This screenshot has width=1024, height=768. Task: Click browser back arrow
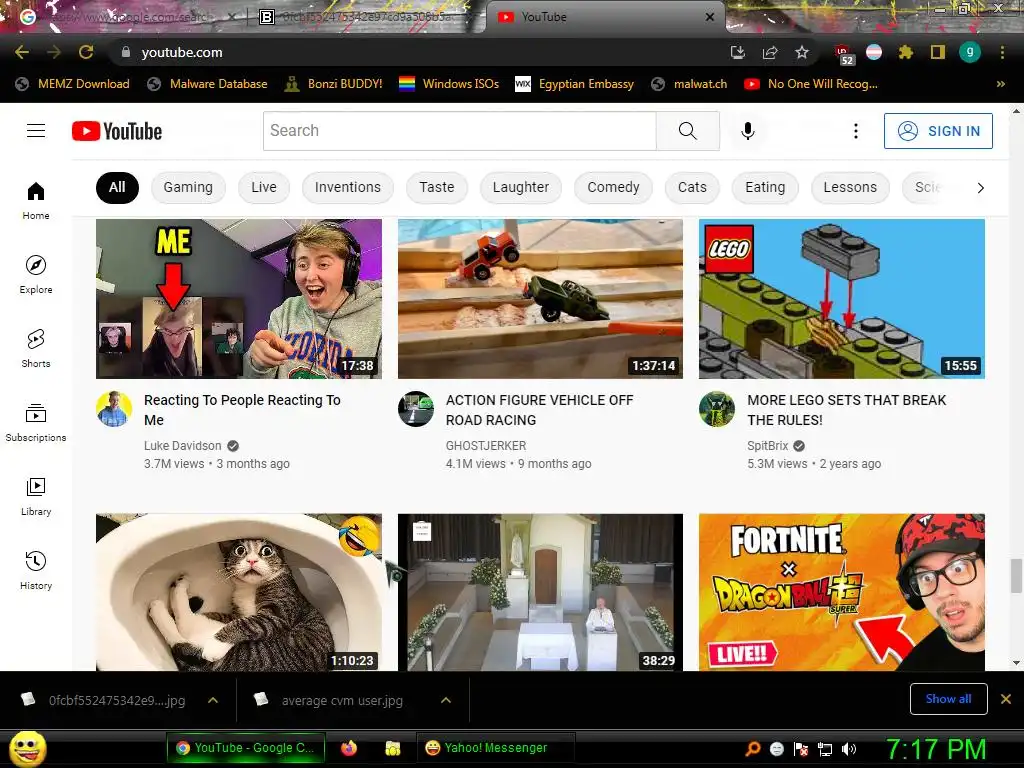click(x=22, y=52)
